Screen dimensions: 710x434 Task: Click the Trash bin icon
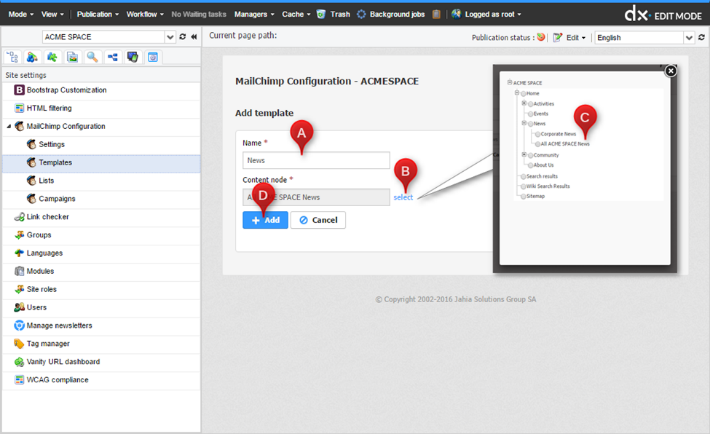pos(321,14)
